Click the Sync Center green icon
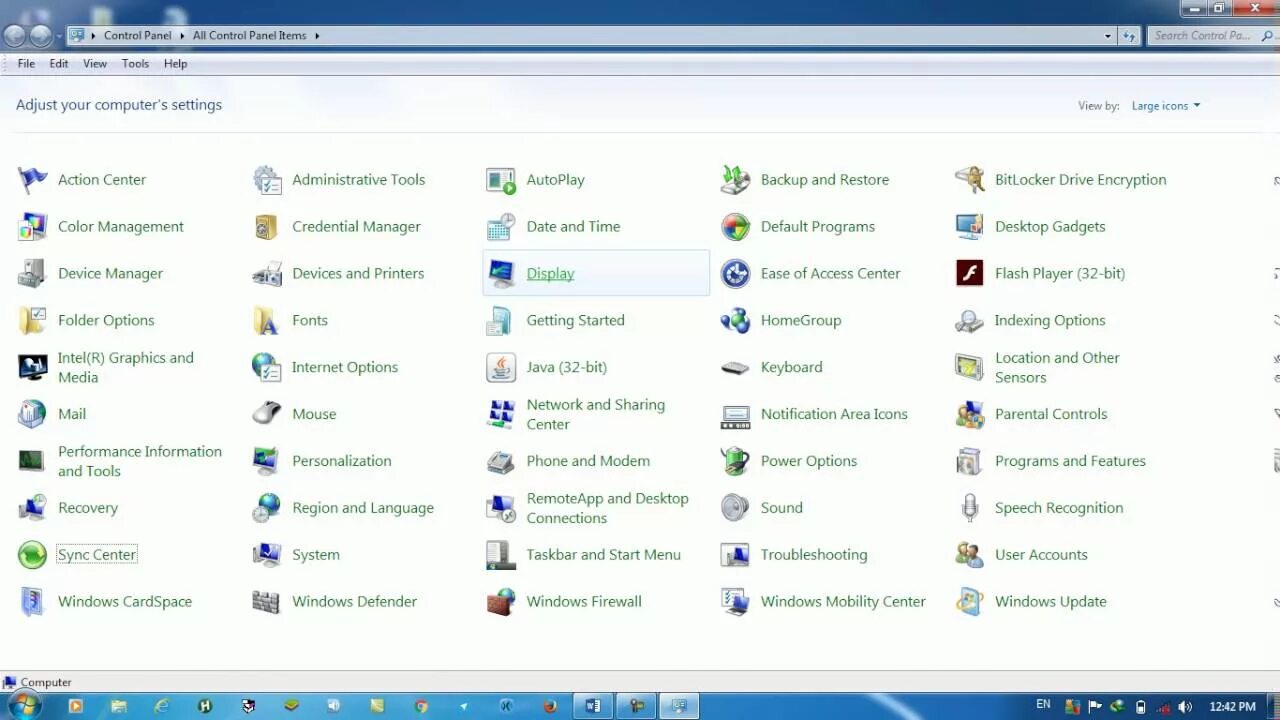The image size is (1280, 720). tap(32, 555)
